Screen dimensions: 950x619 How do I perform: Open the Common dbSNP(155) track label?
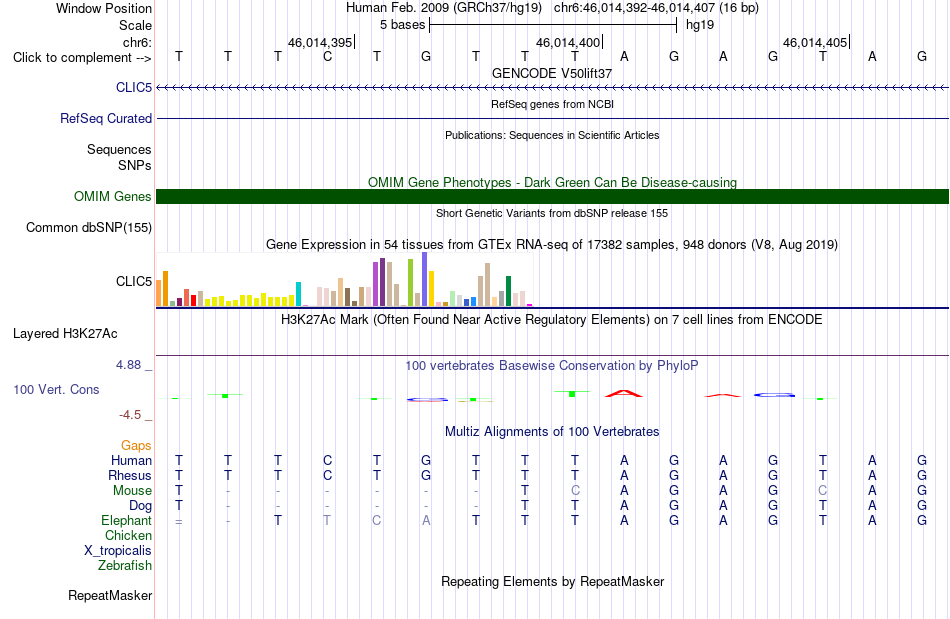[88, 227]
